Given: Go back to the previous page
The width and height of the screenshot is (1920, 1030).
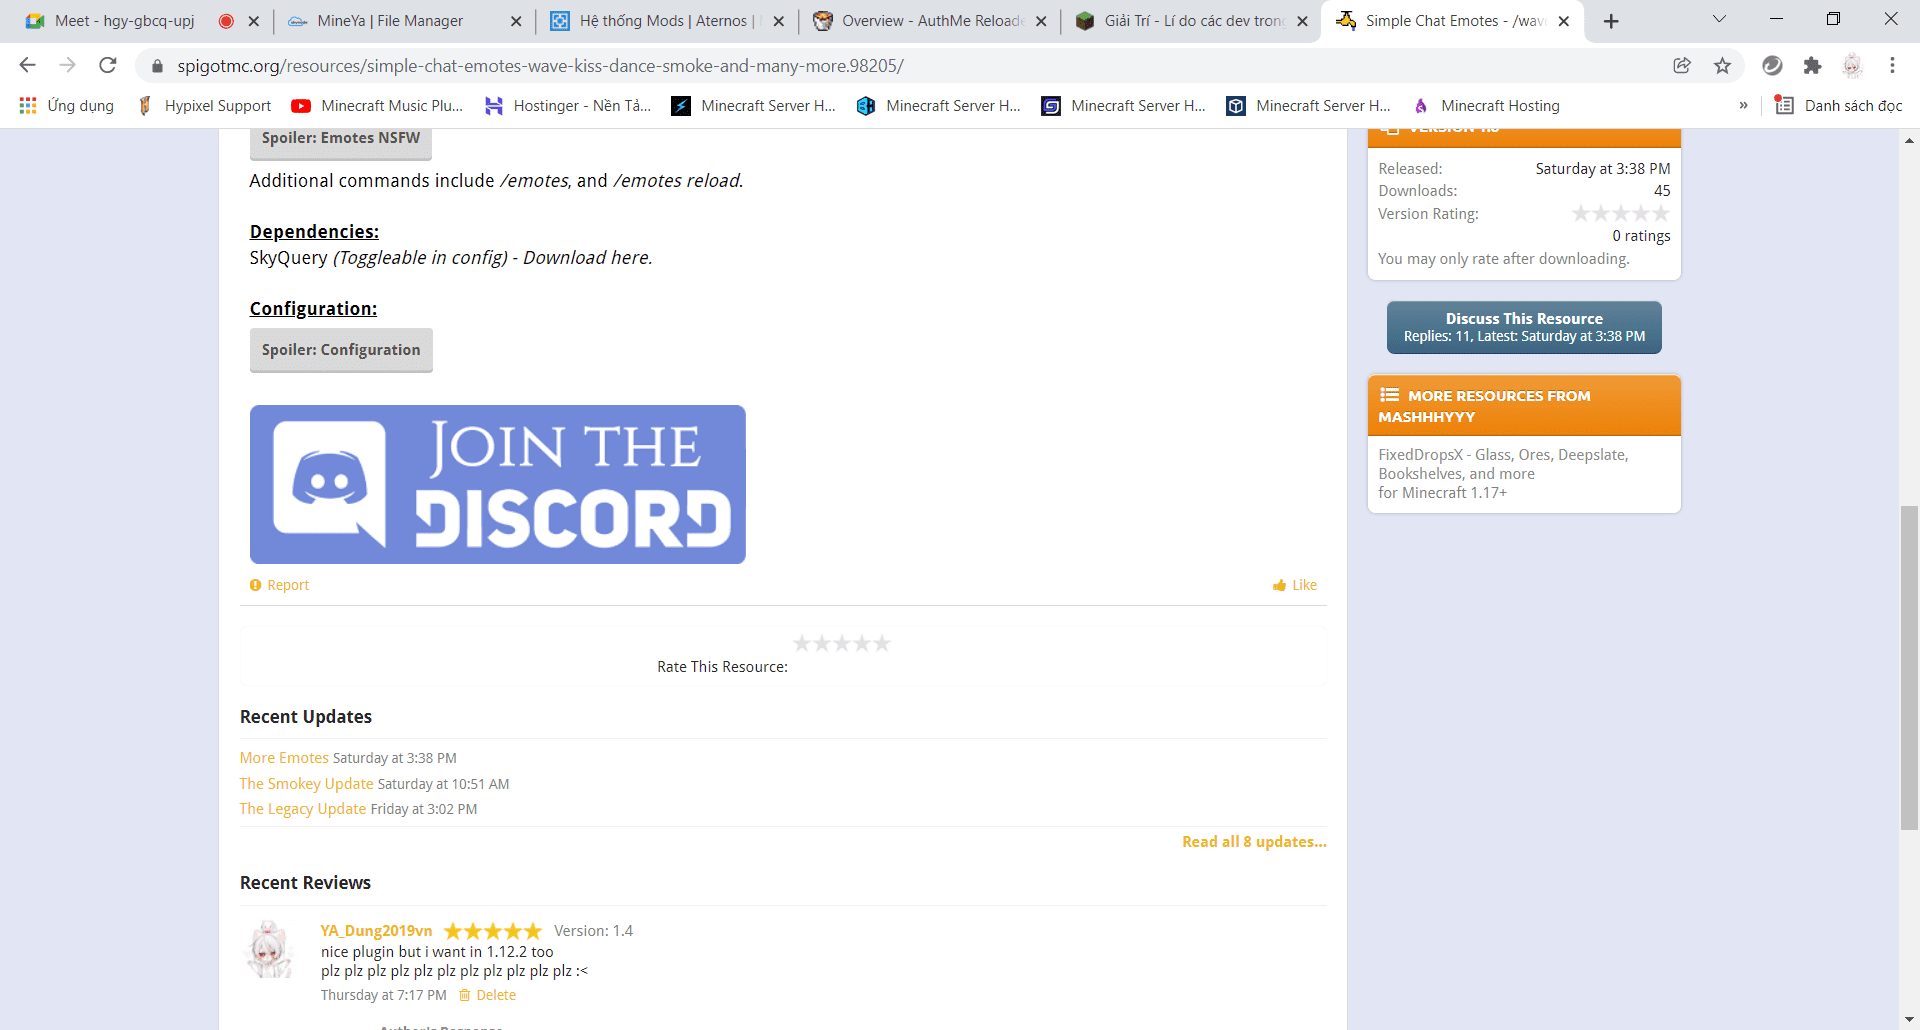Looking at the screenshot, I should 27,65.
